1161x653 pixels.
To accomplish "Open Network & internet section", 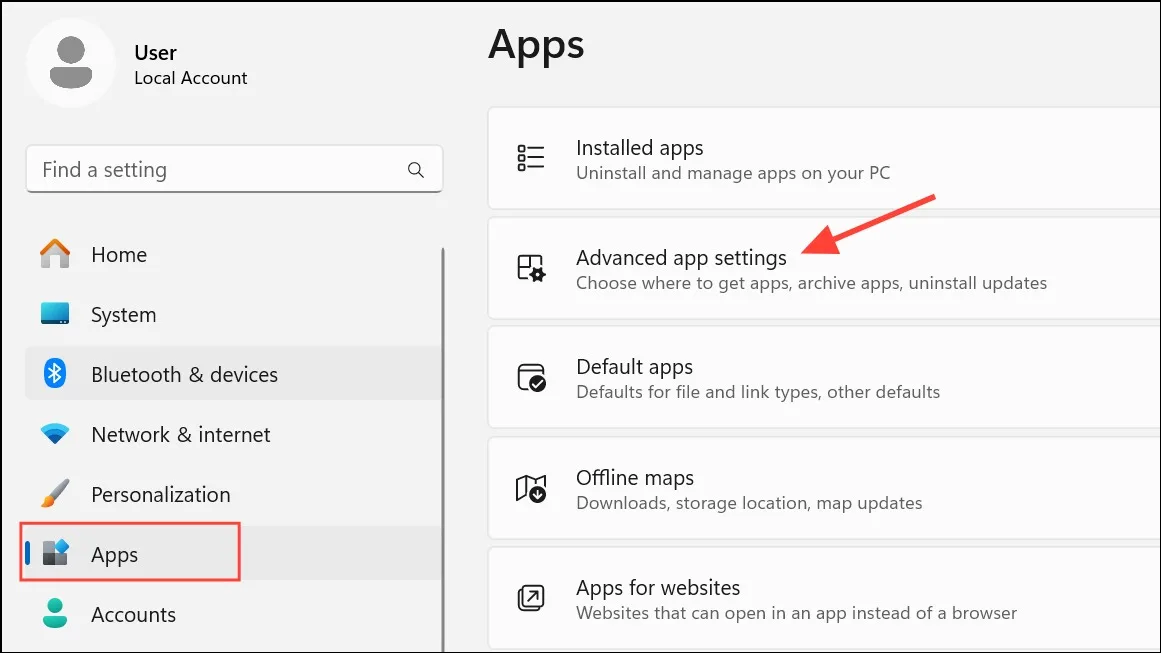I will (234, 435).
